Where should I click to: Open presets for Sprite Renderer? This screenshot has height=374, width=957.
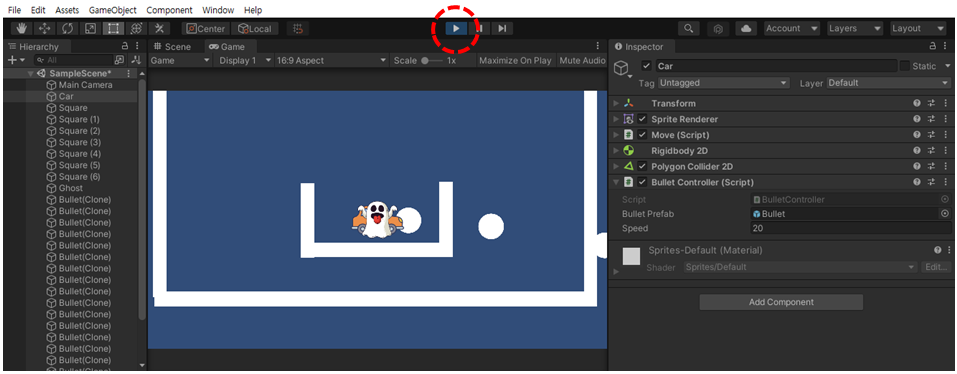pyautogui.click(x=932, y=120)
